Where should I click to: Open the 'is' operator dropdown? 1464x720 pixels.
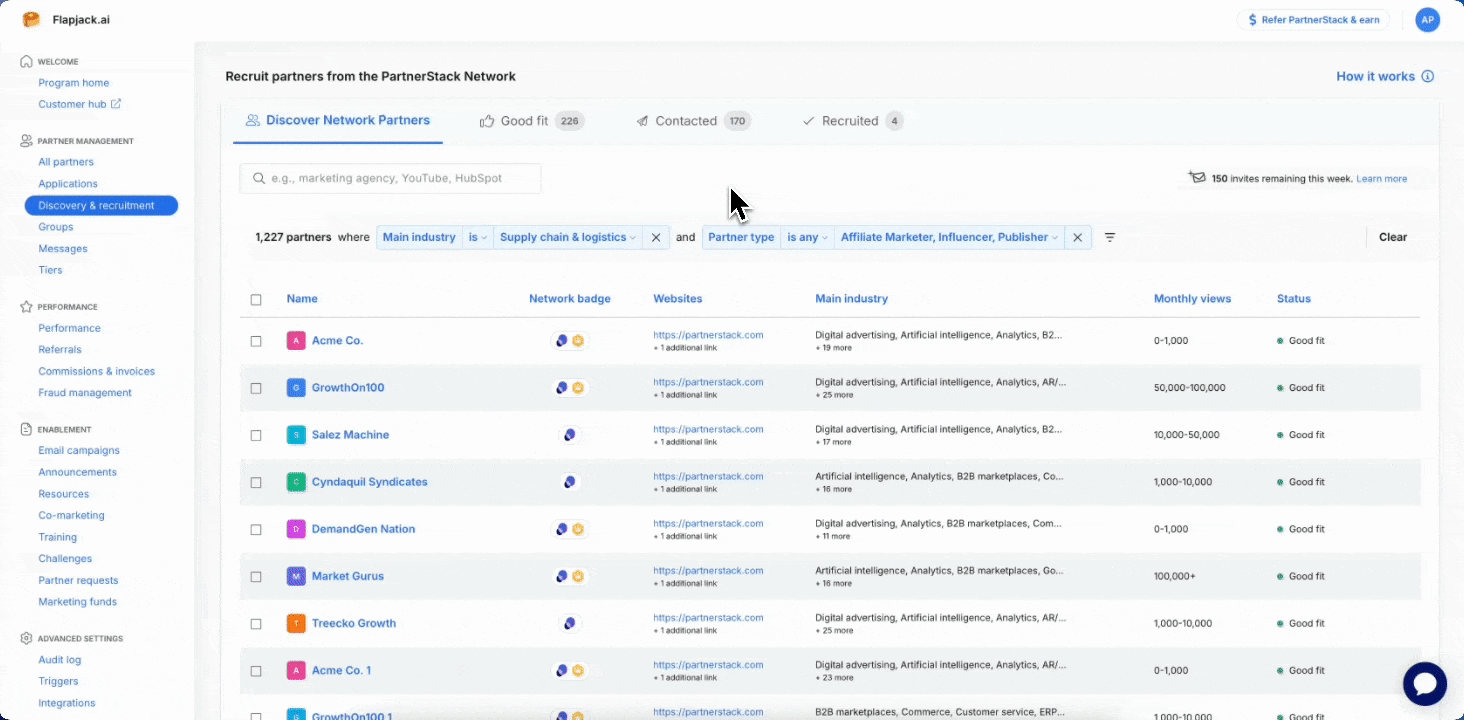tap(478, 237)
